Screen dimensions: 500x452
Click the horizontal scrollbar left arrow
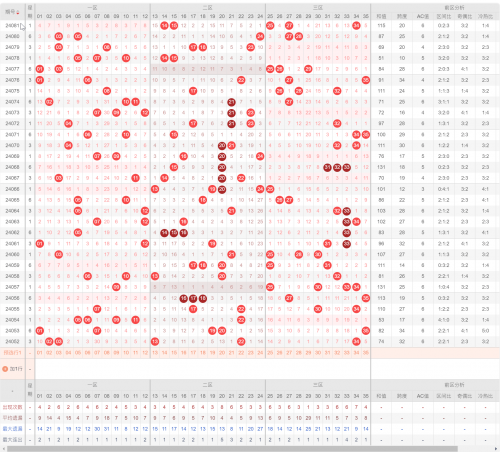click(x=2, y=449)
